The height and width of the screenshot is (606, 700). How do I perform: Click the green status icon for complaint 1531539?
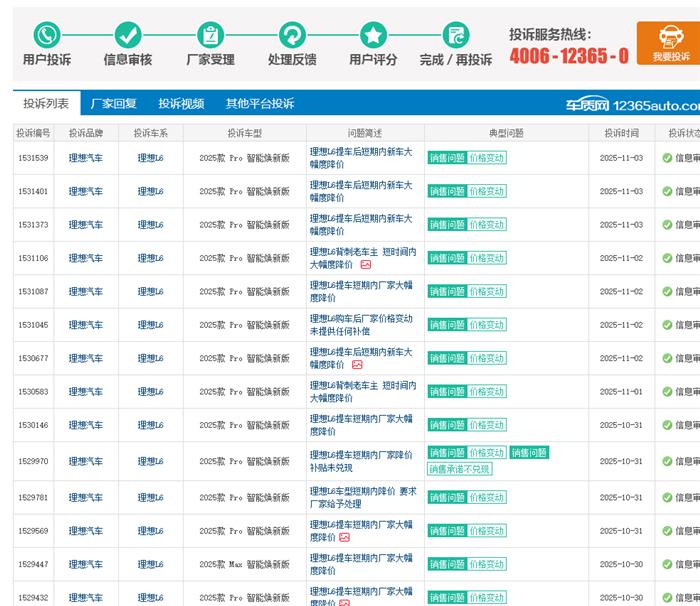click(667, 158)
